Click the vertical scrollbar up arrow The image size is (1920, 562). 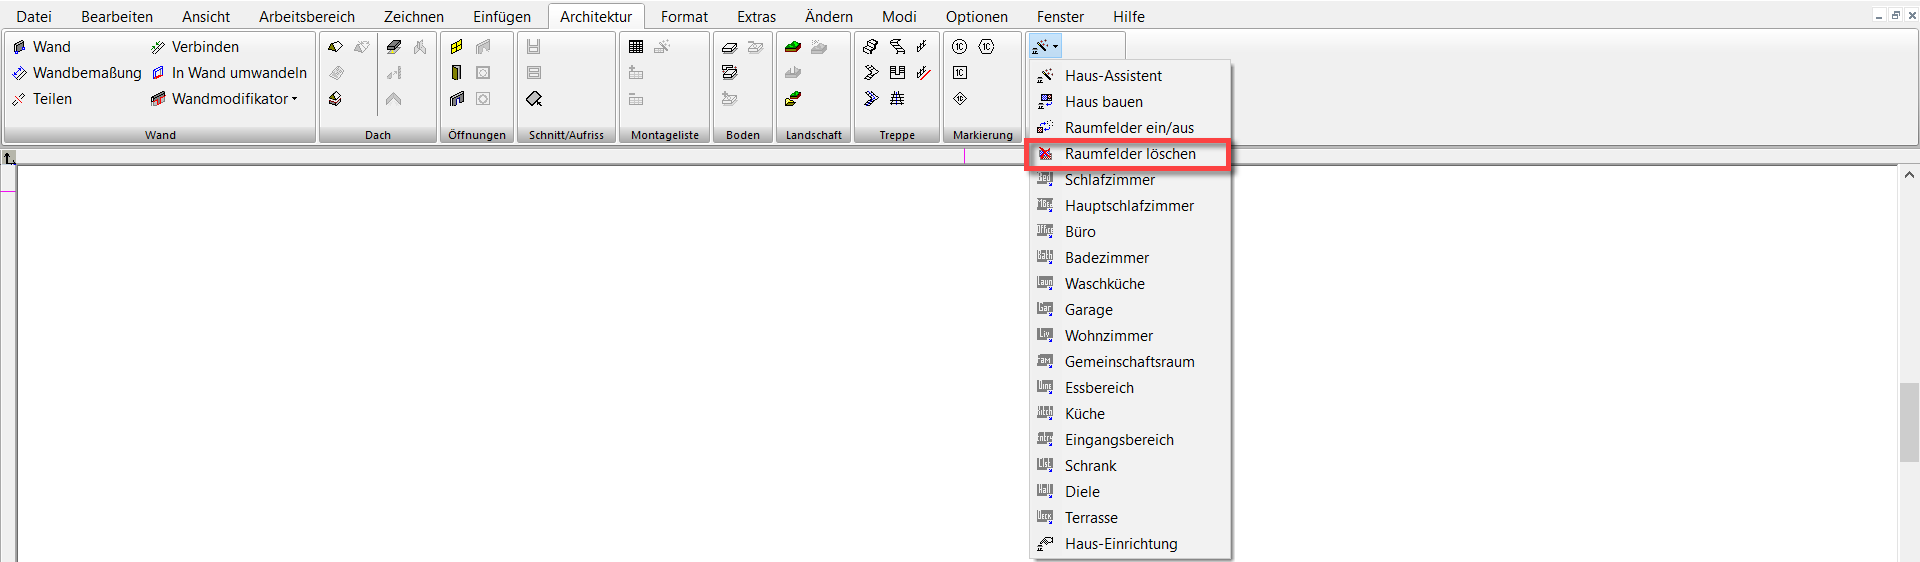[1909, 175]
